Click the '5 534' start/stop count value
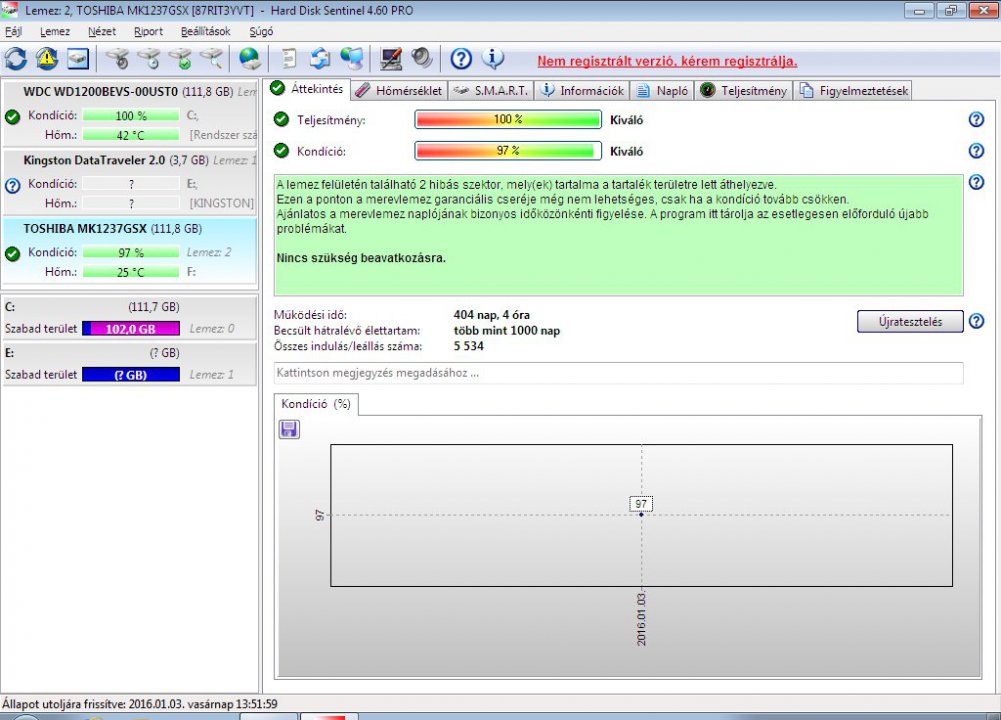 [469, 346]
